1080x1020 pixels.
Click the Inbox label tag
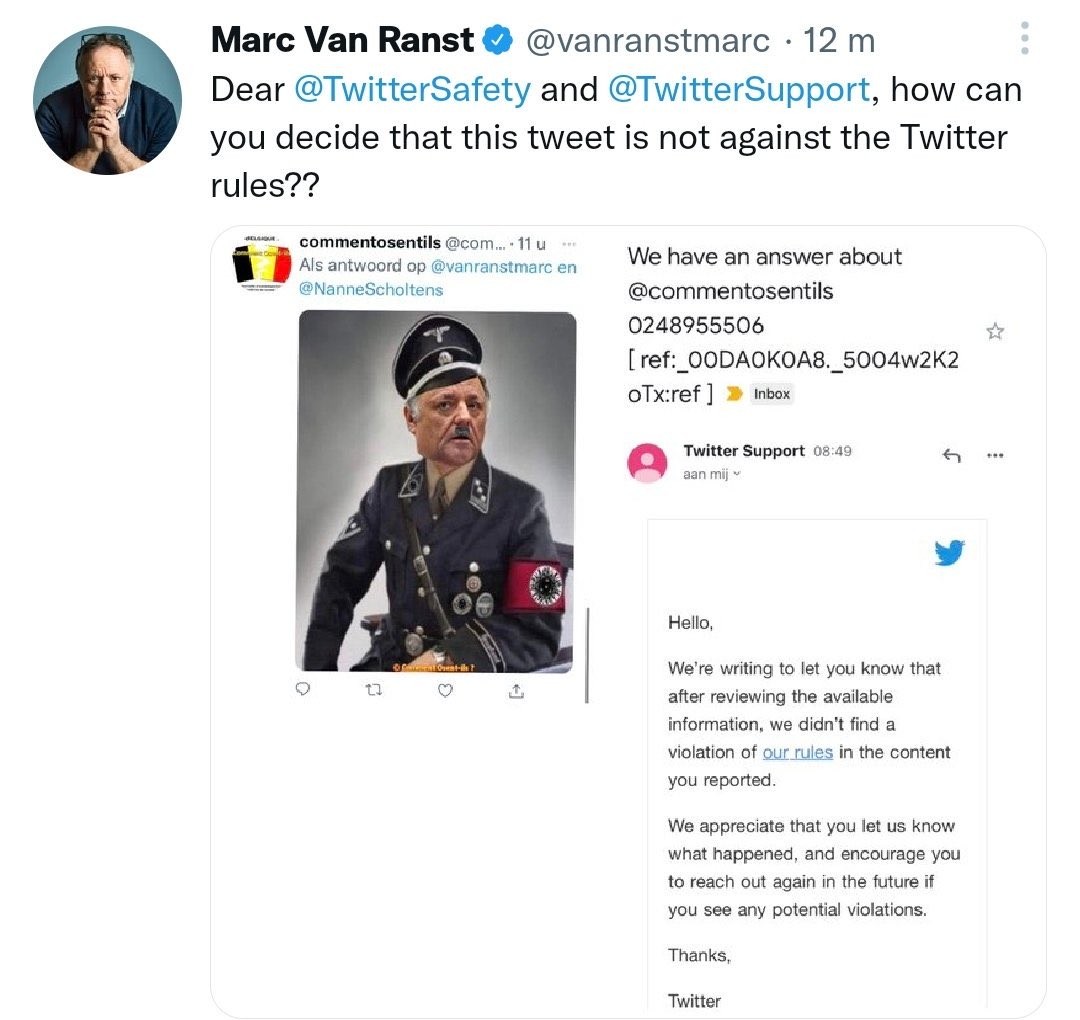click(771, 394)
